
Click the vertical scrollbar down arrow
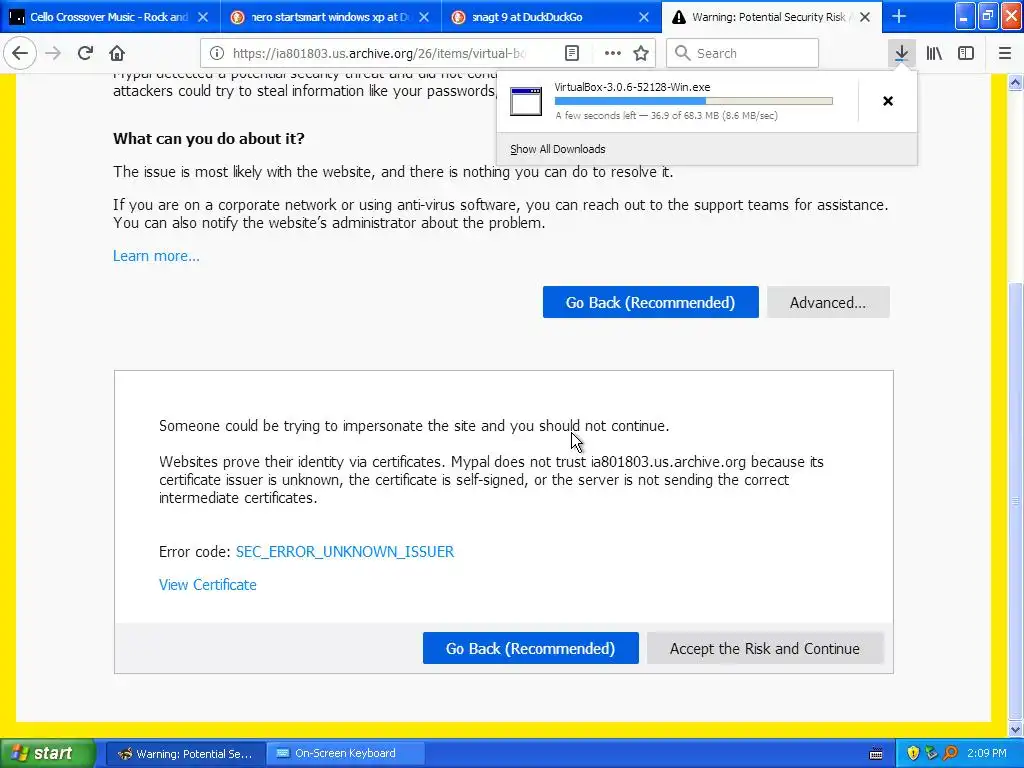click(x=1016, y=729)
